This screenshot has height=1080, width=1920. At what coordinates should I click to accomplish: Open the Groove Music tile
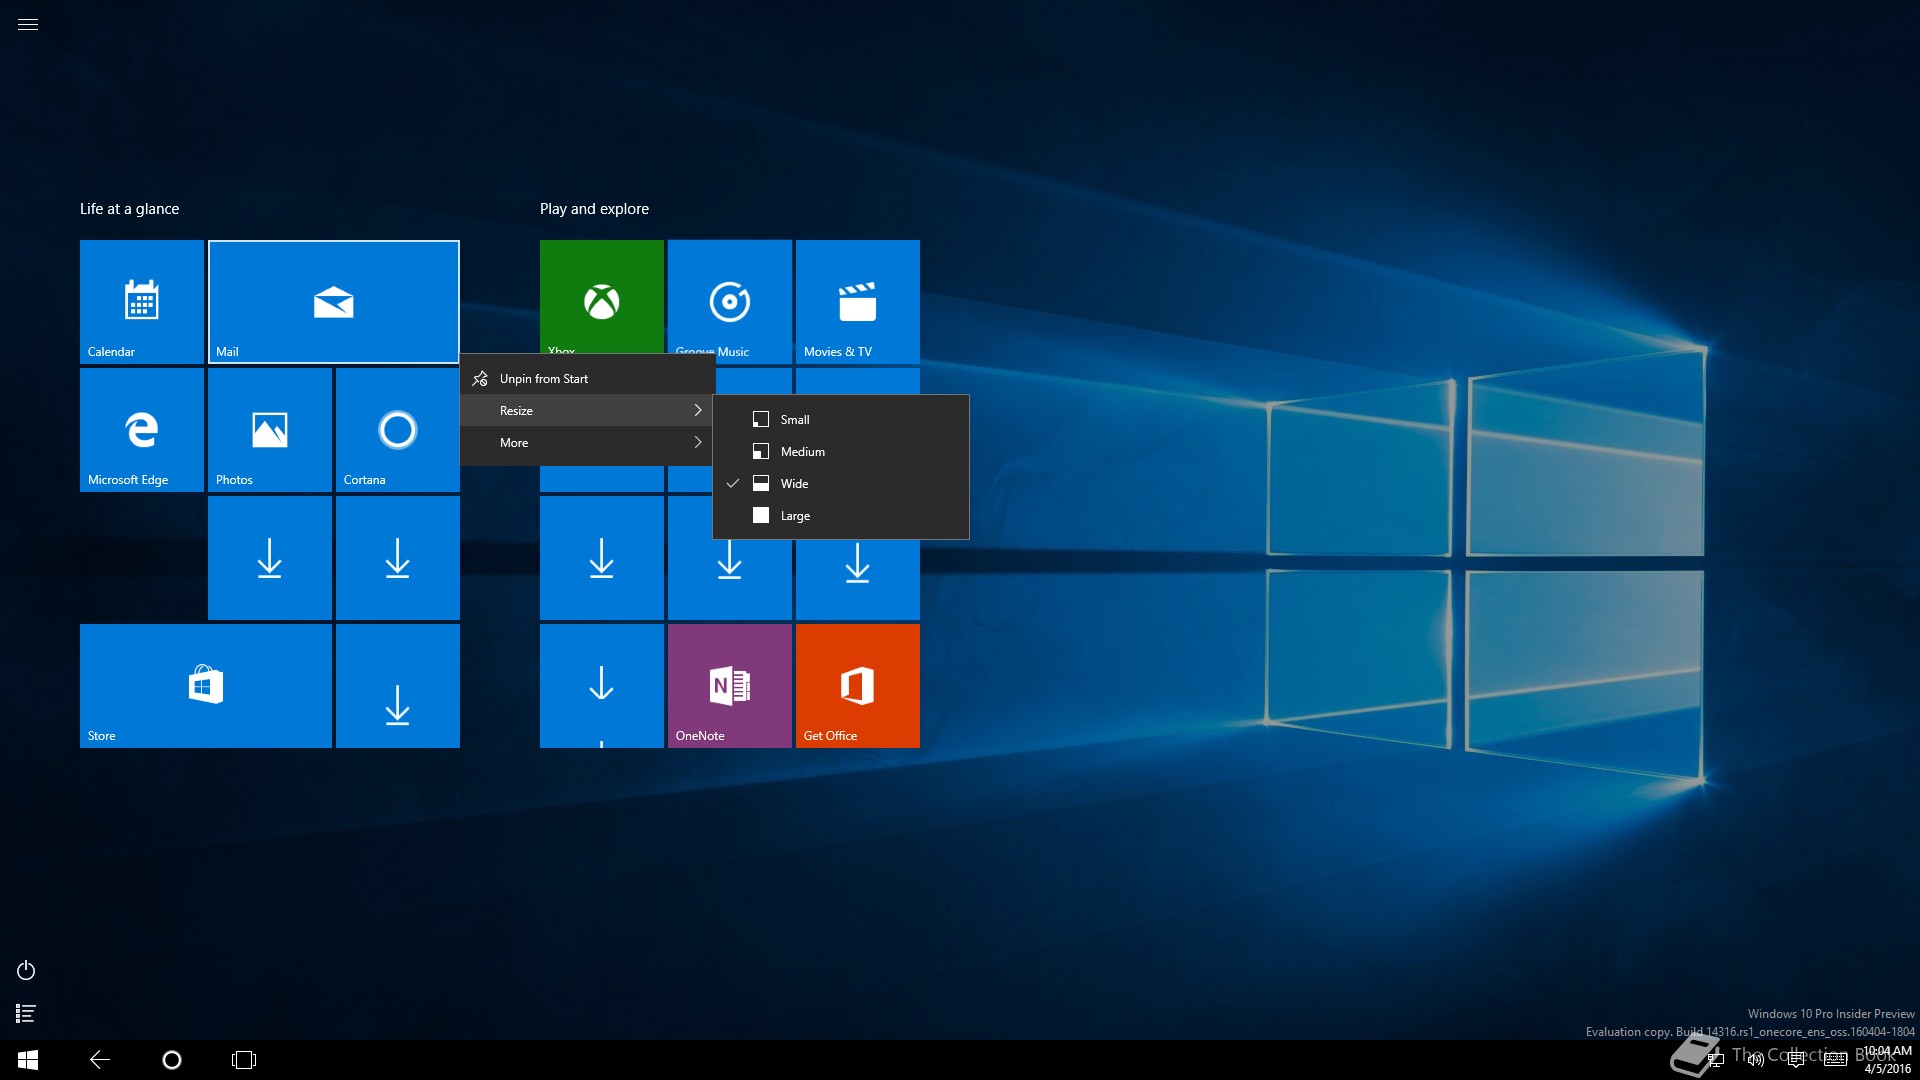tap(730, 297)
